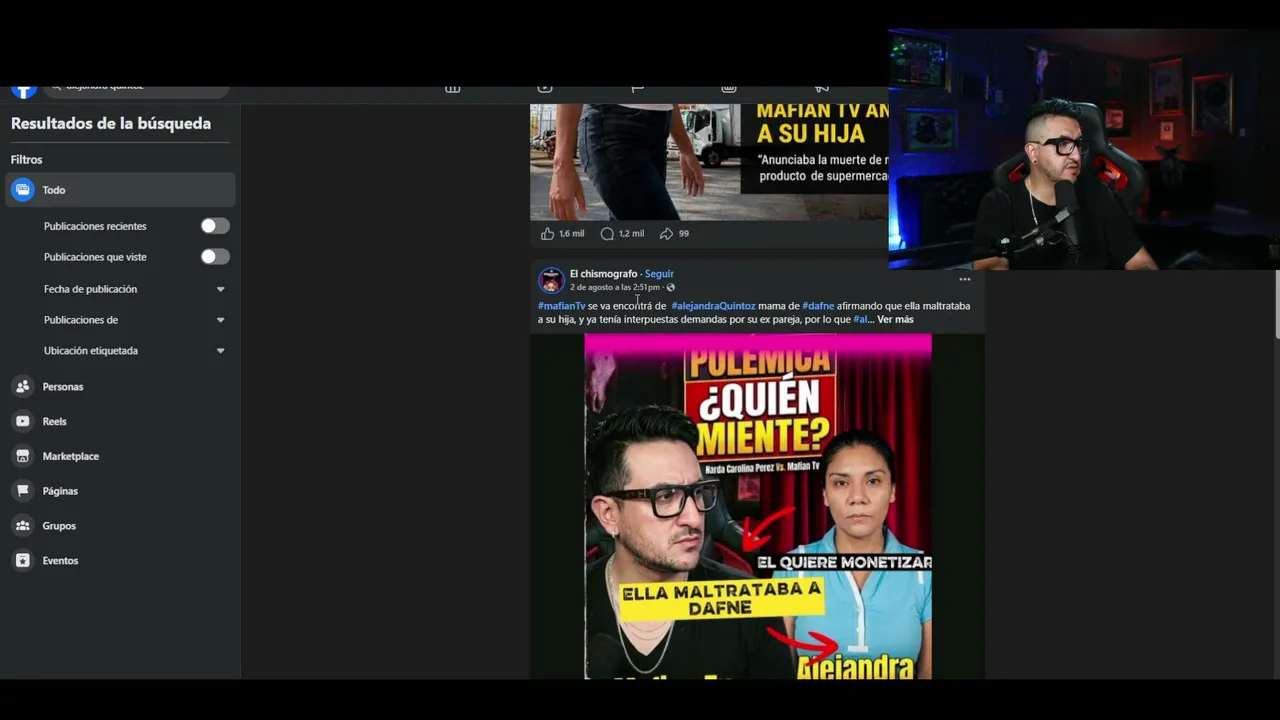Open the #alejandraQuintoz hashtag
Viewport: 1280px width, 720px height.
click(713, 306)
